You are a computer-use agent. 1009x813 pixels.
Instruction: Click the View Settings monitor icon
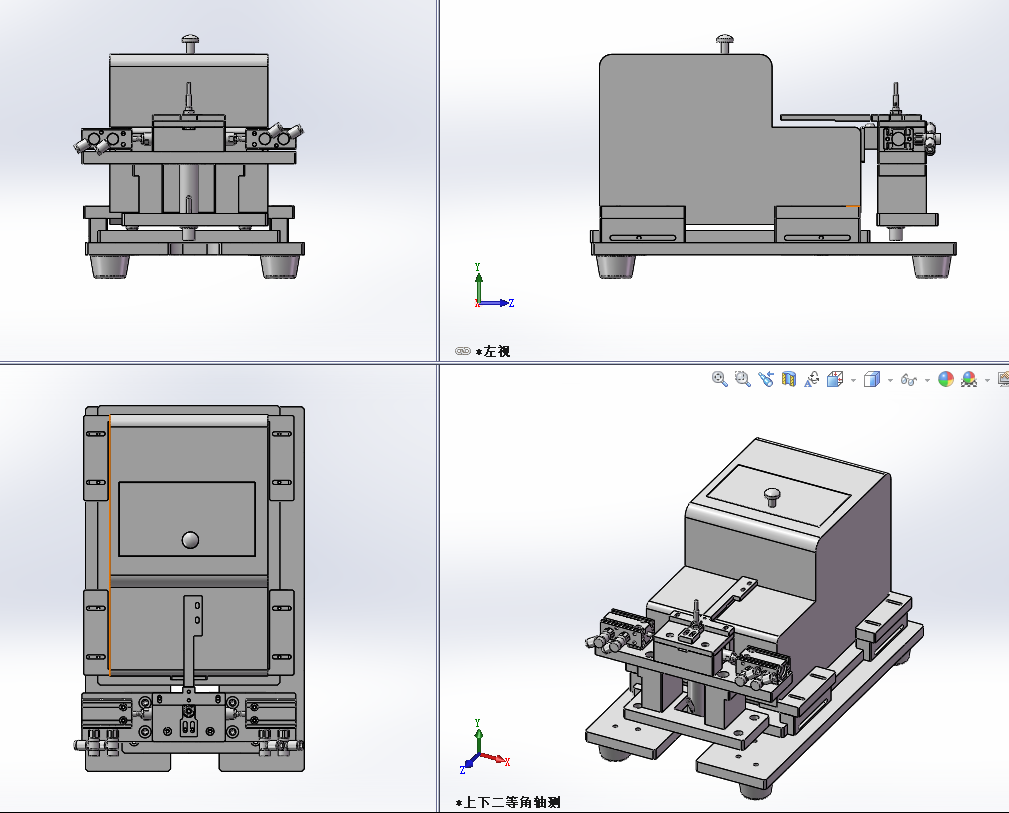click(1004, 379)
